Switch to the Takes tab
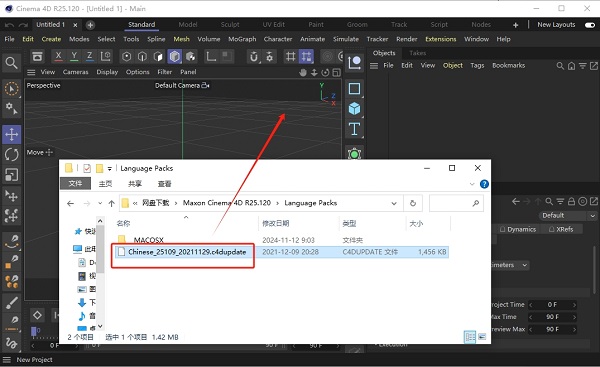The width and height of the screenshot is (600, 367). point(417,53)
